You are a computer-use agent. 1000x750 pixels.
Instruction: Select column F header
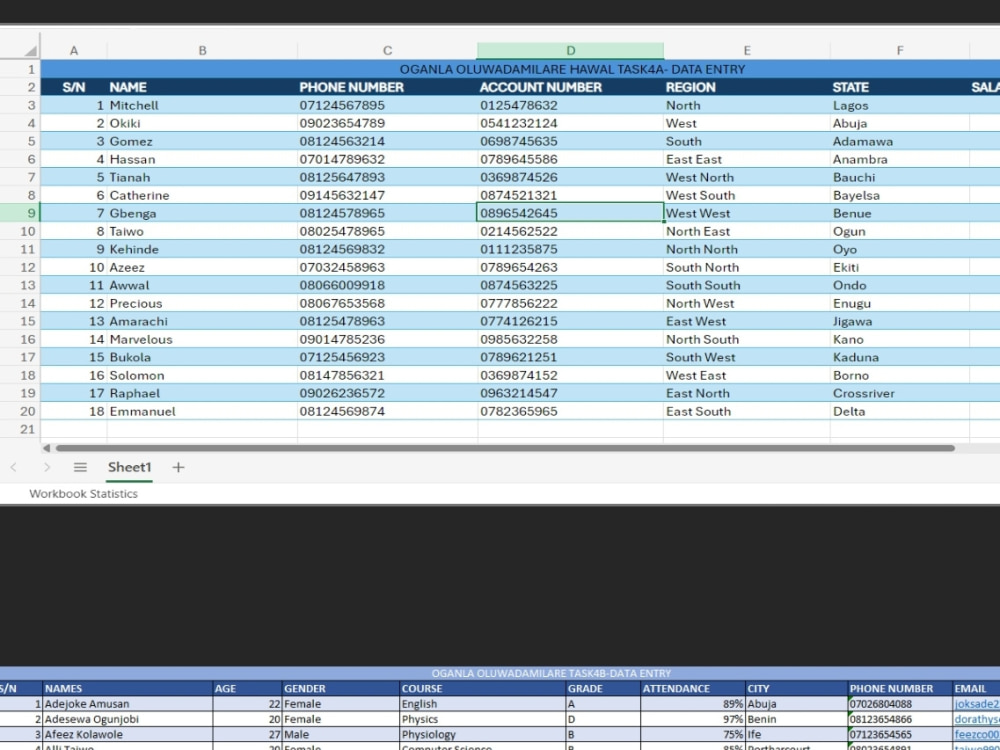(900, 51)
